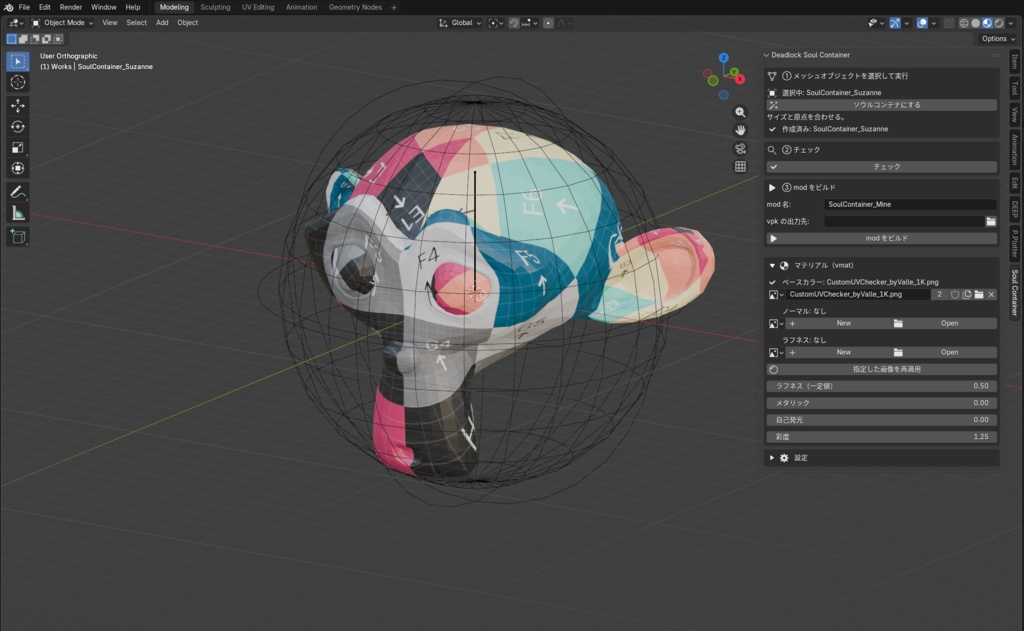The width and height of the screenshot is (1024, 631).
Task: Adjust 彩度 slider
Action: [x=882, y=437]
